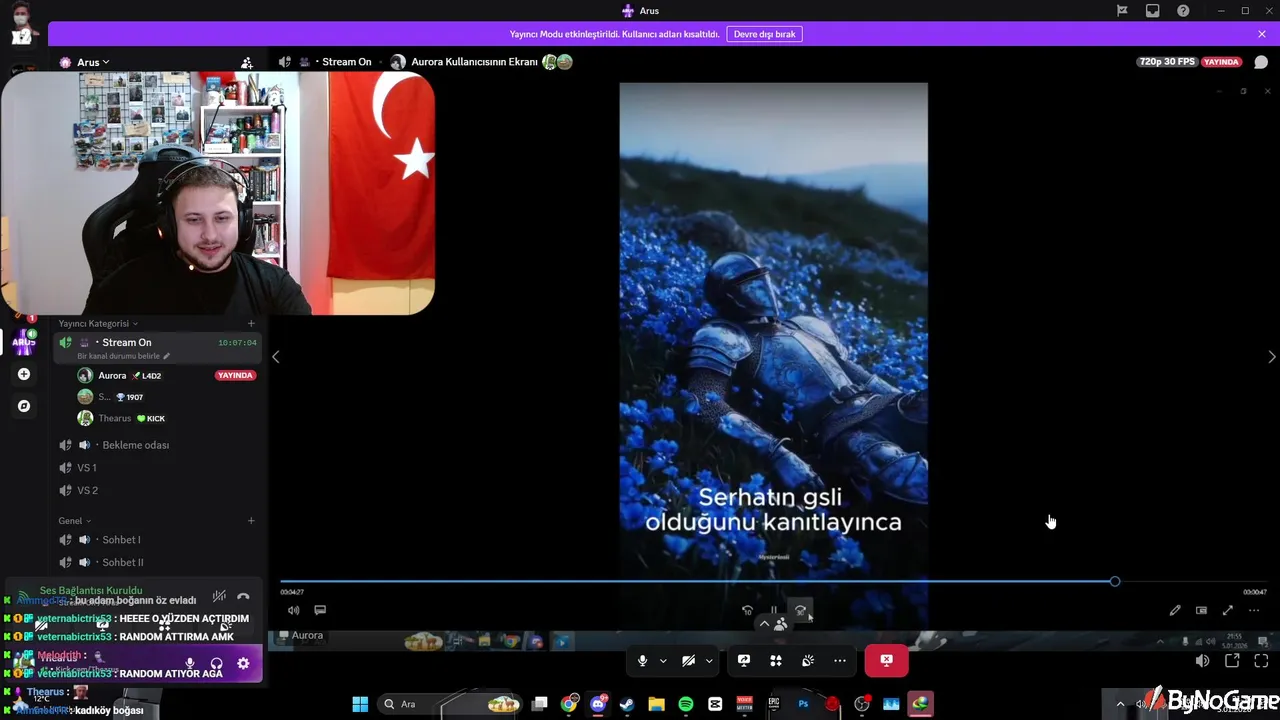This screenshot has height=720, width=1280.
Task: Select user Aurora in the voice channel
Action: coord(112,376)
